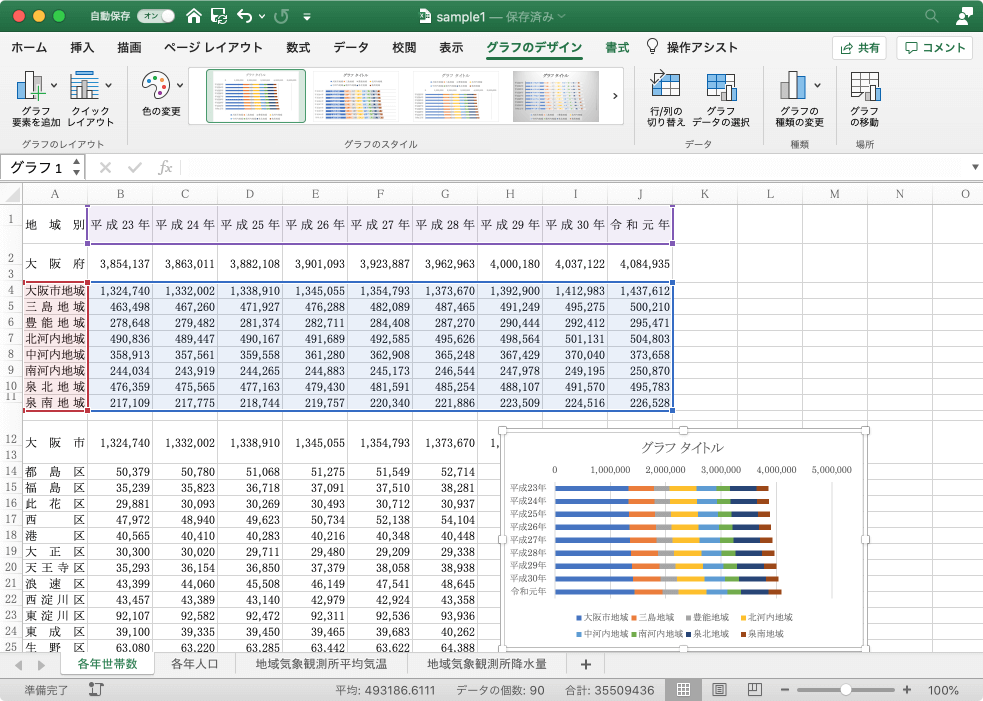
Task: Adjust the zoom slider handle
Action: pyautogui.click(x=847, y=690)
